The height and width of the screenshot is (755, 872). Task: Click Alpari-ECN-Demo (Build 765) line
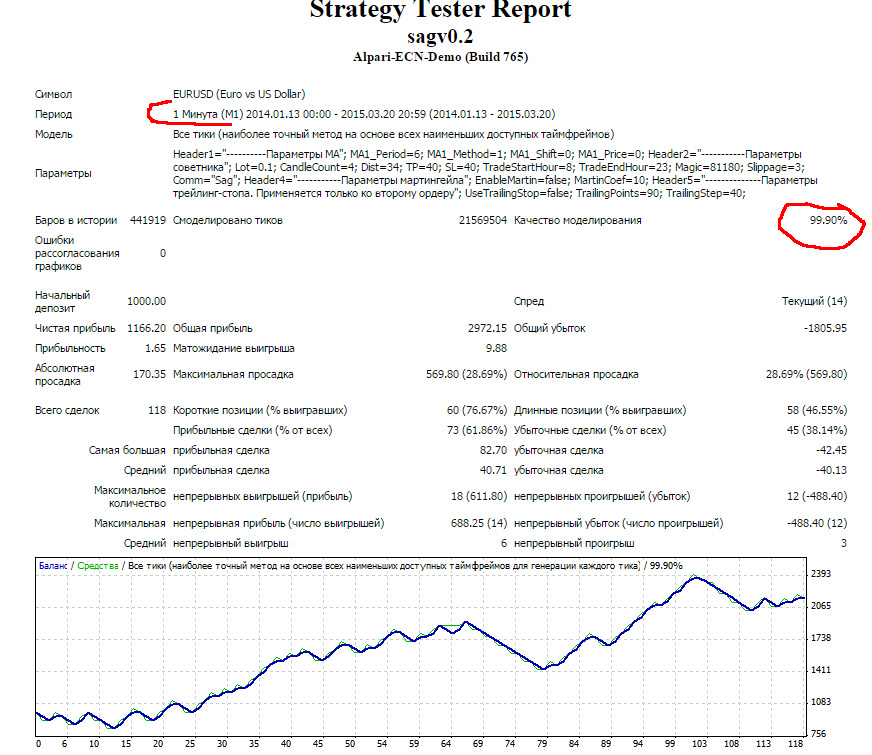[440, 57]
